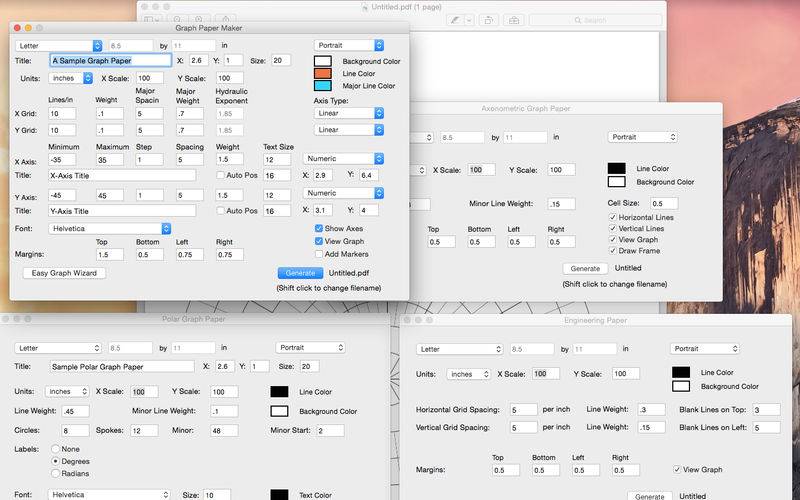Open the Portrait dropdown in Polar Graph Paper window
The image size is (800, 500).
point(311,347)
